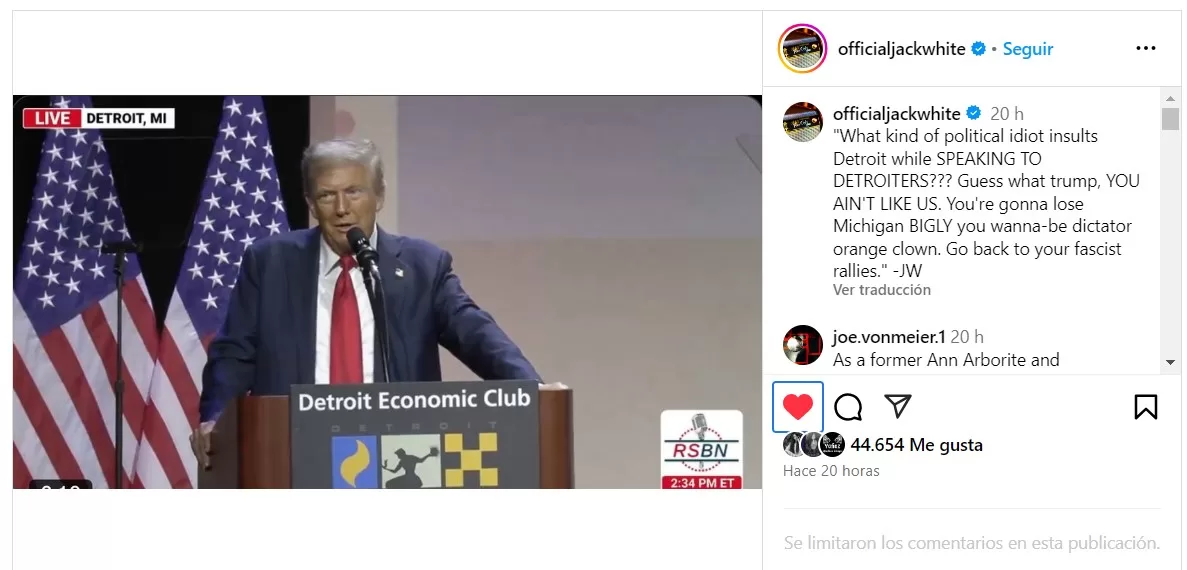View the 44.654 Me gusta likes list
This screenshot has height=570, width=1187.
[x=916, y=445]
